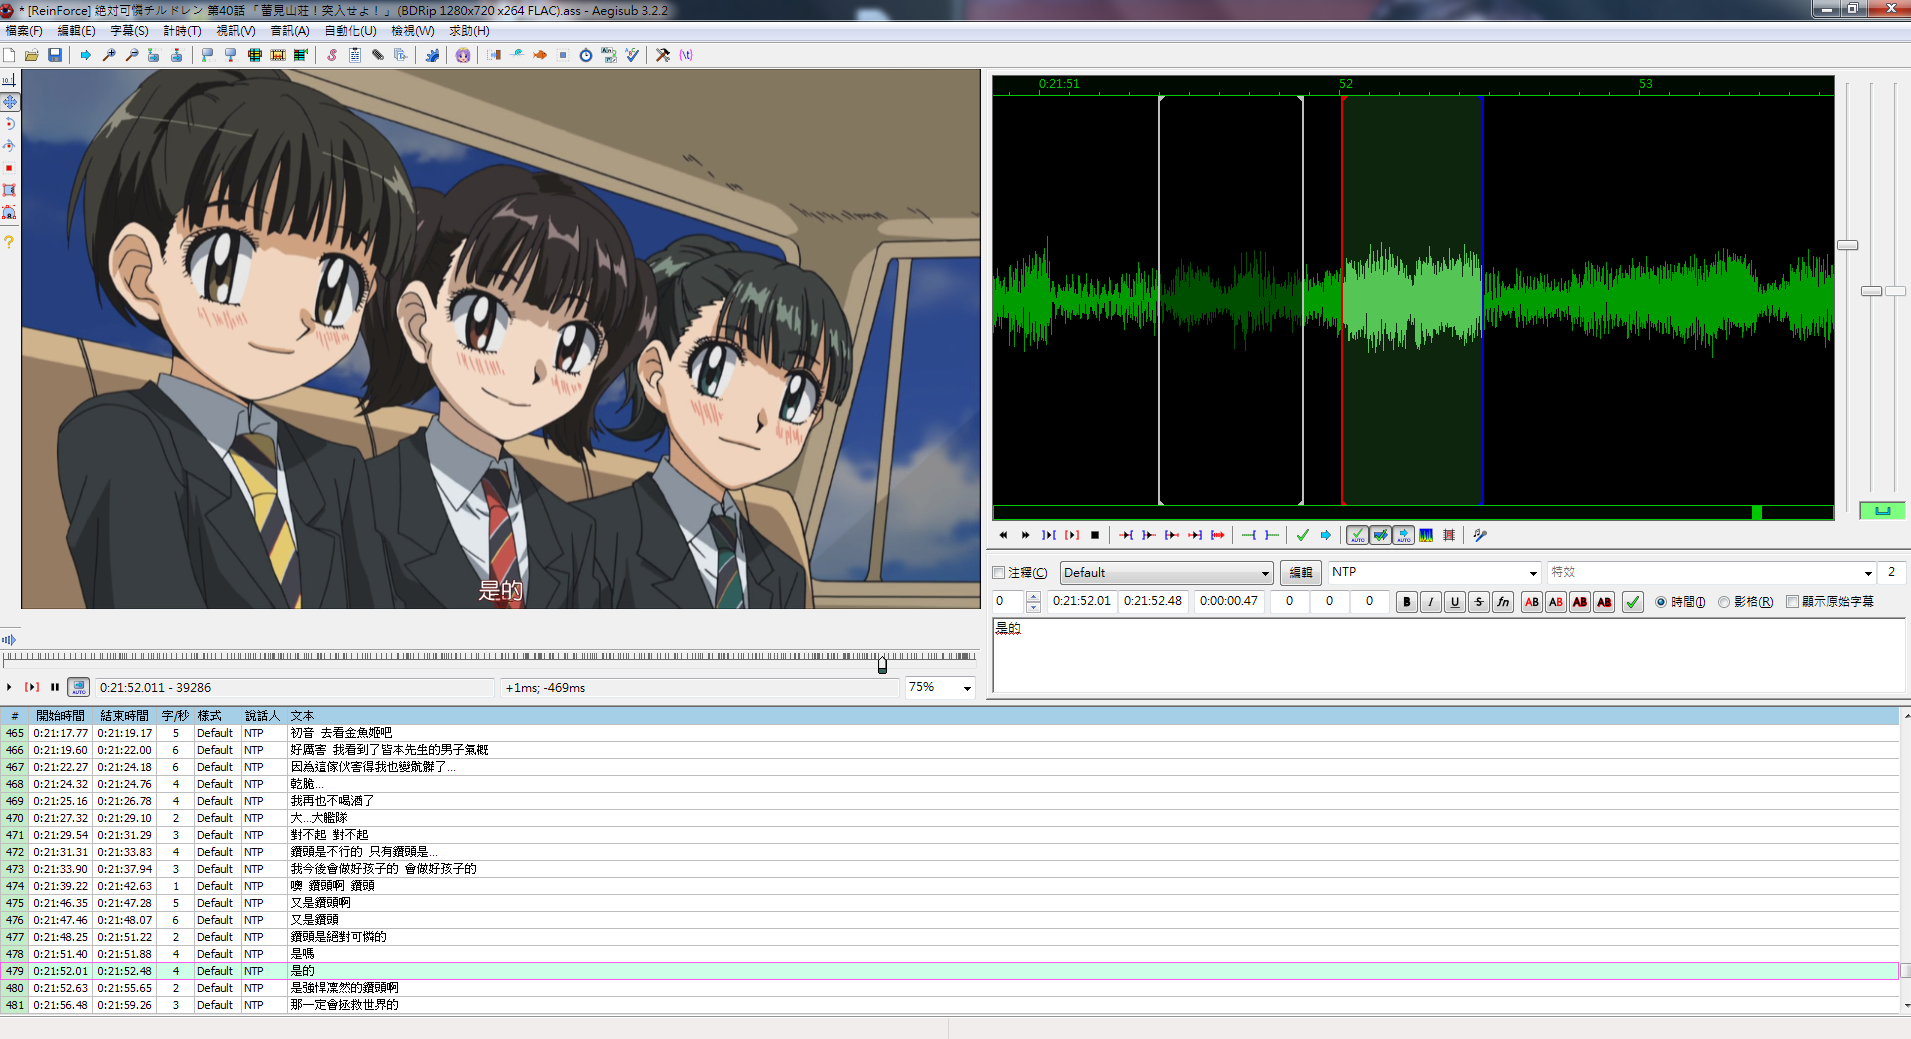Apply bold with the B button

pos(1407,602)
